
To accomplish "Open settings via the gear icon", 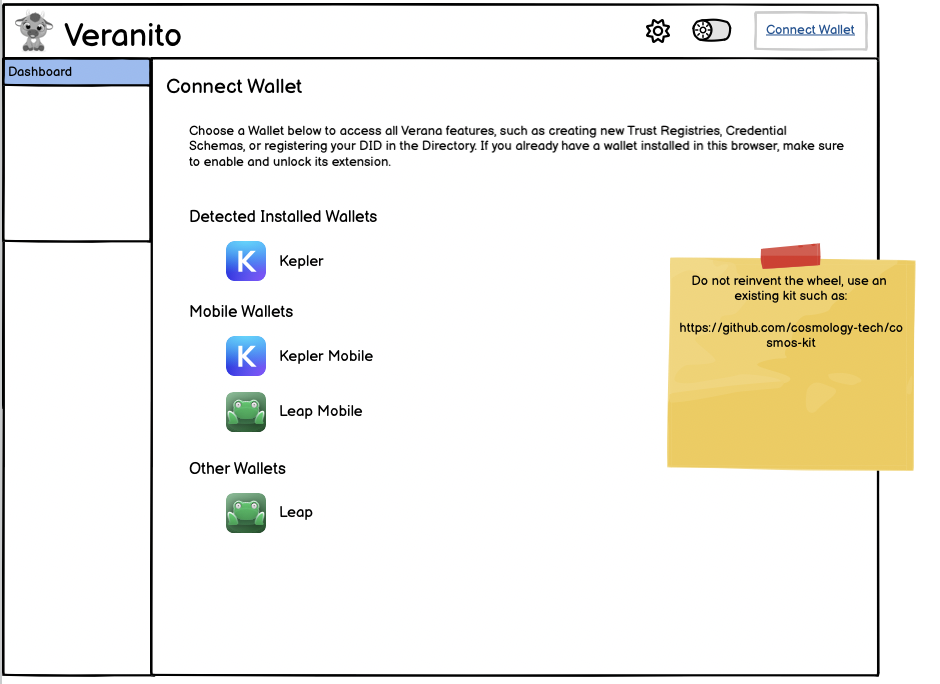I will click(658, 31).
